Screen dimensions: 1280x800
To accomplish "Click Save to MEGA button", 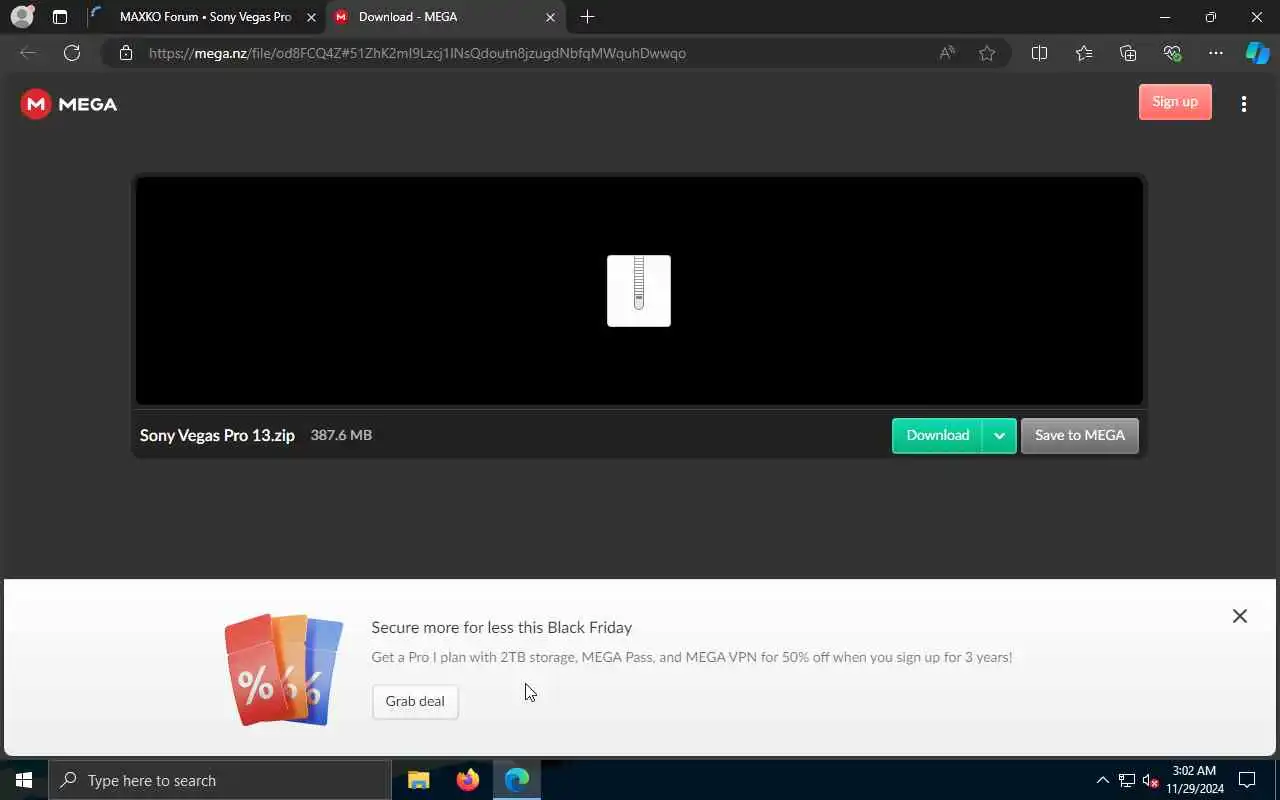I will 1080,436.
